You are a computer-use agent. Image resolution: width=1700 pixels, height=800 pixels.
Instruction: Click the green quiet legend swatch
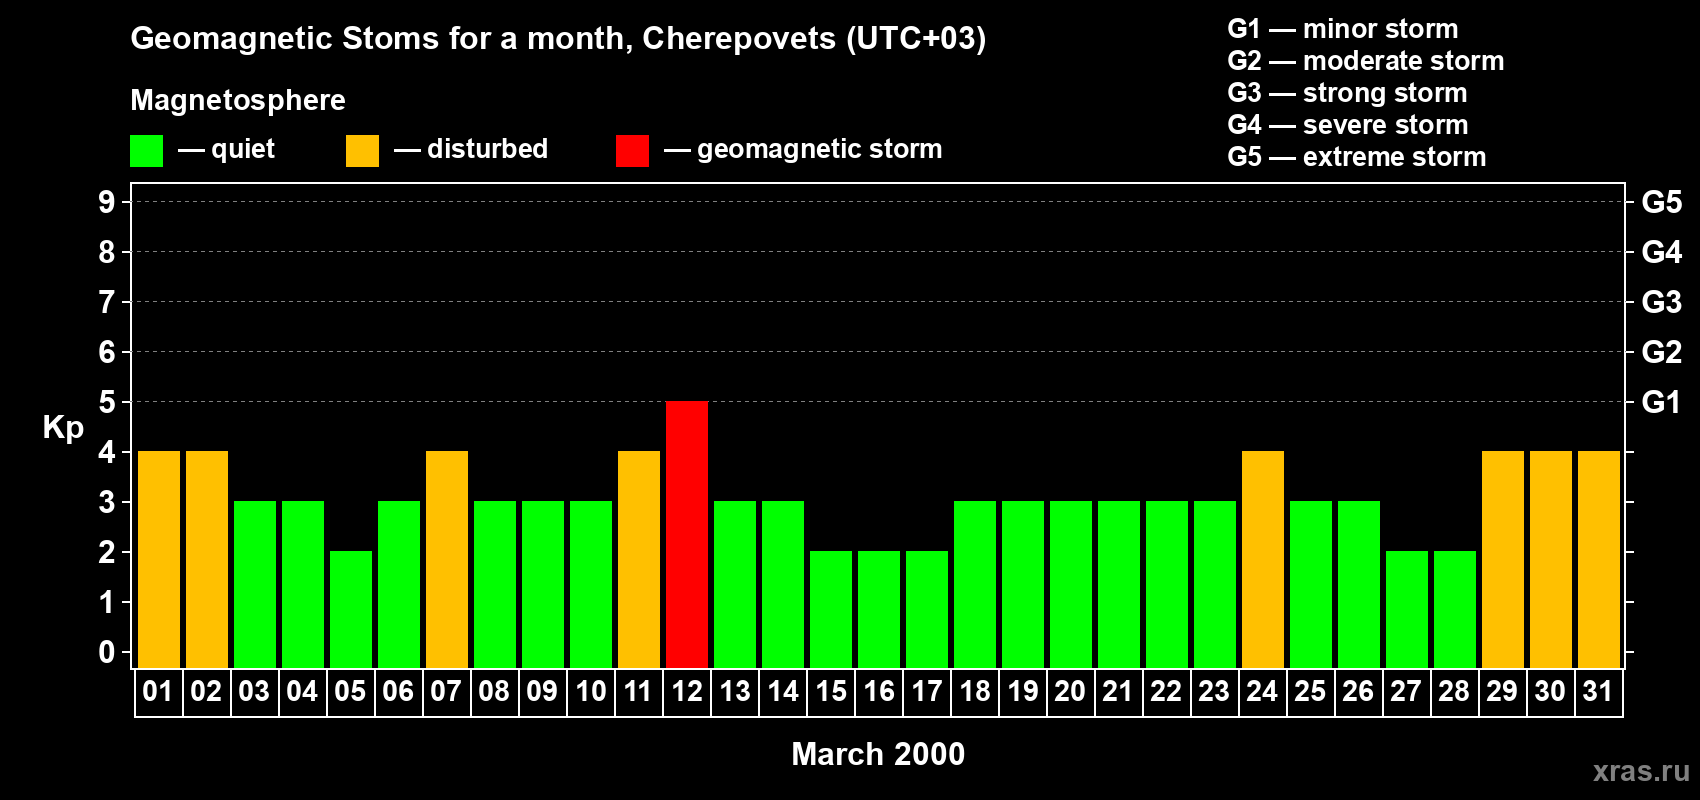tap(146, 151)
